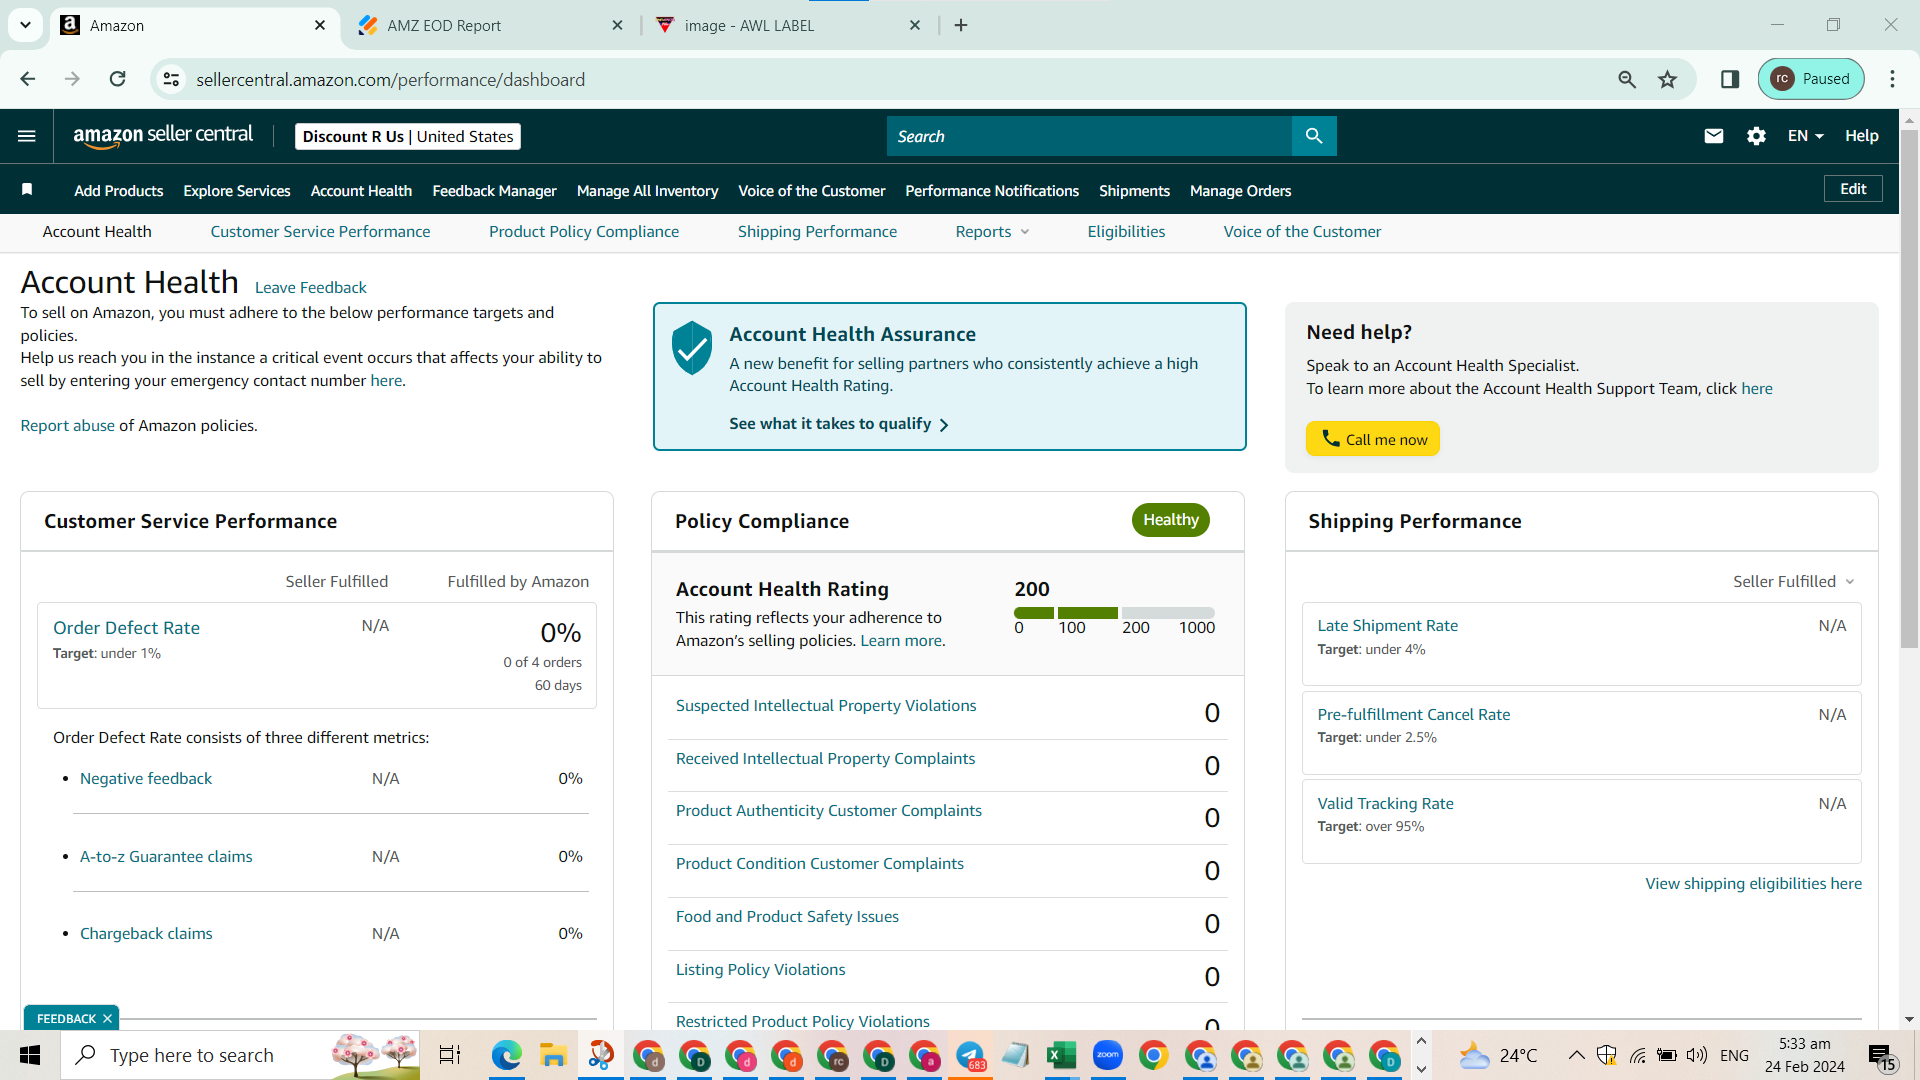Open Product Policy Compliance tab

(584, 232)
